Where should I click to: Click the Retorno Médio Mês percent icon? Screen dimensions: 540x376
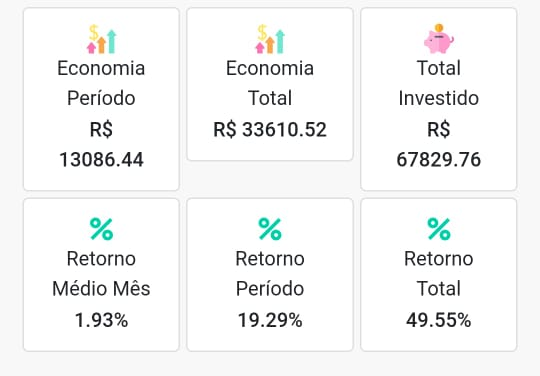point(101,229)
